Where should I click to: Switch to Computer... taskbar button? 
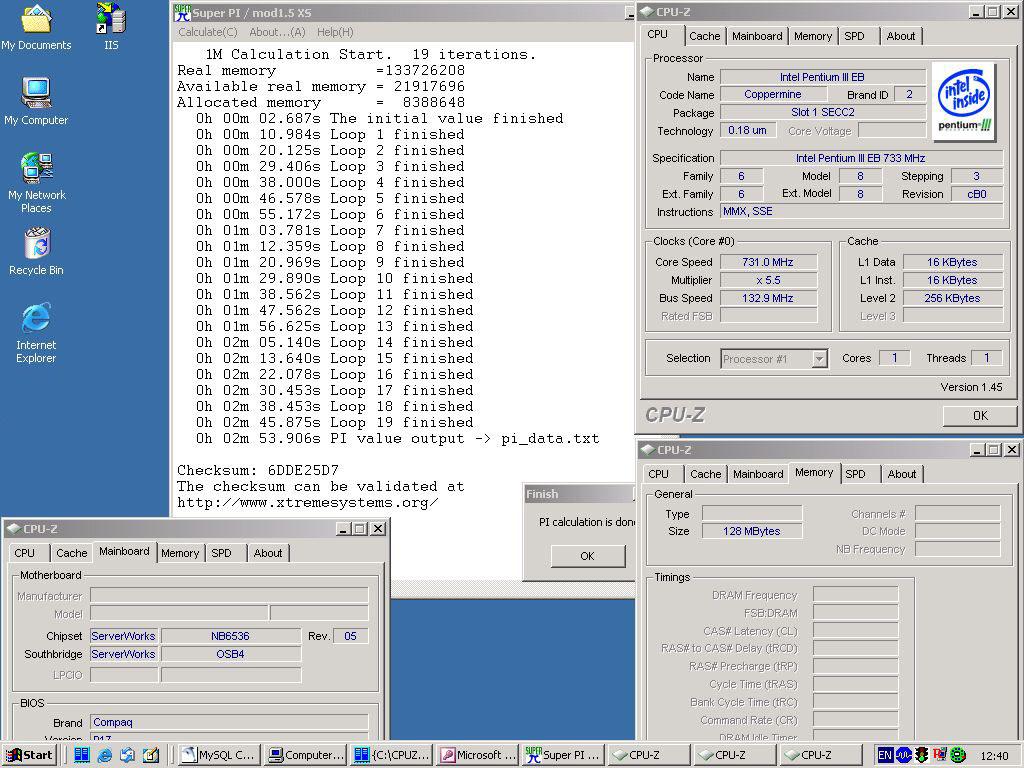[306, 755]
